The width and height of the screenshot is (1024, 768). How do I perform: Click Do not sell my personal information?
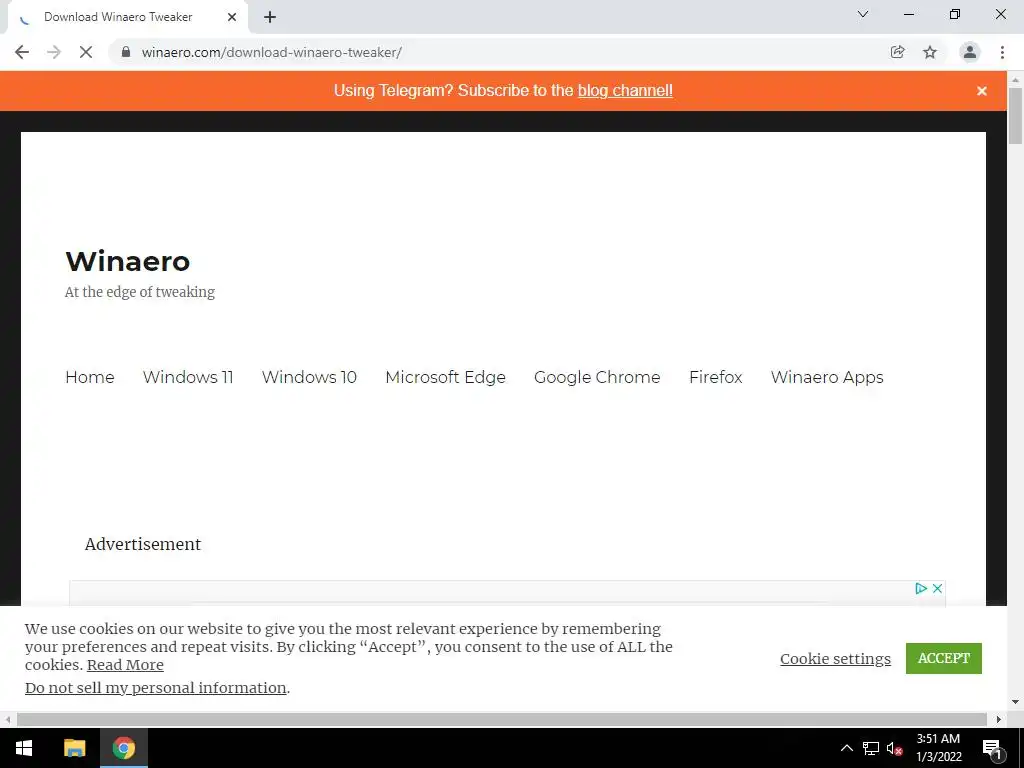point(155,688)
